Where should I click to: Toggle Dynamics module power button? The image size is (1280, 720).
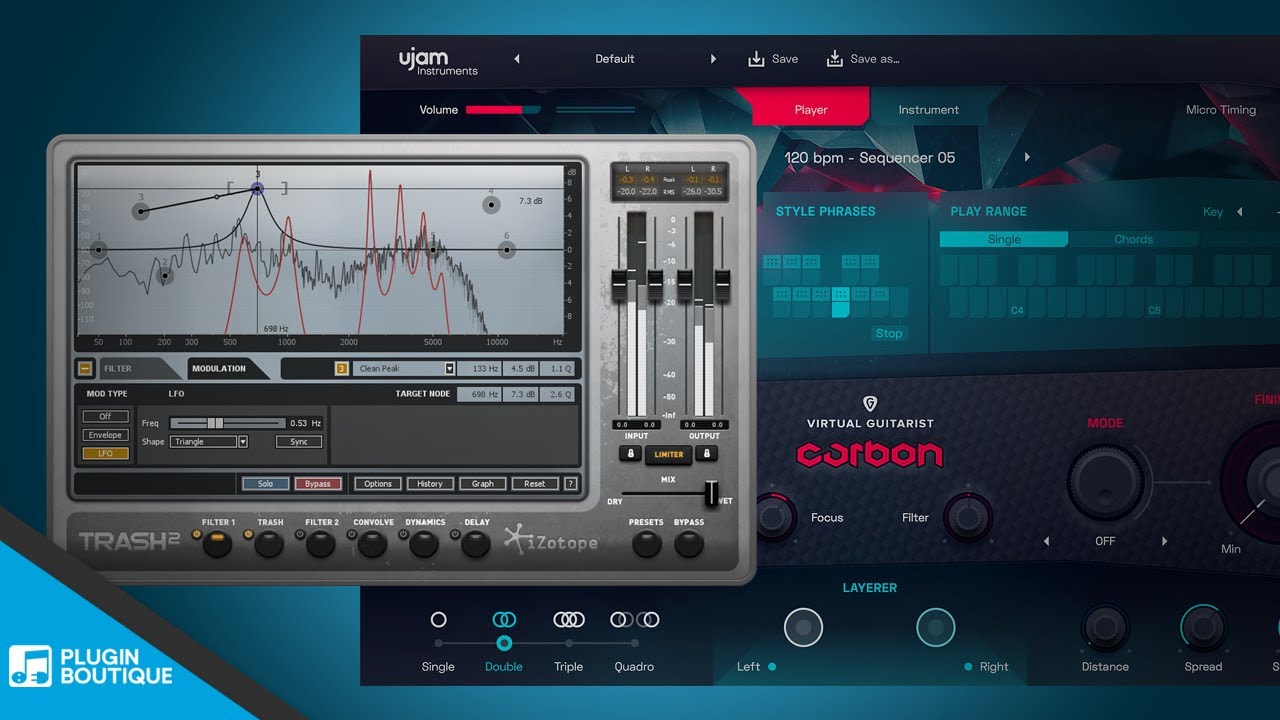(x=405, y=534)
